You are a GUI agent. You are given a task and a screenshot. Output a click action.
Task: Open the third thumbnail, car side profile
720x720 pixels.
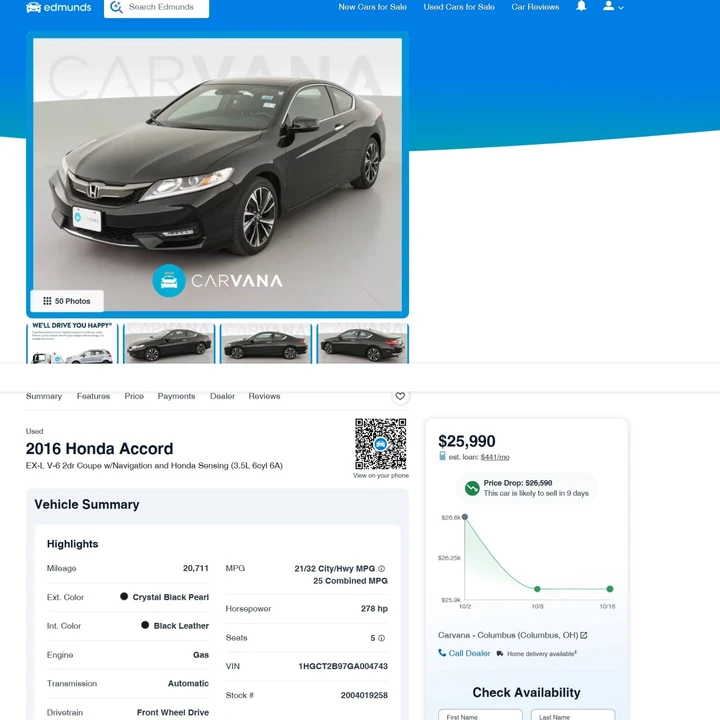(x=265, y=343)
